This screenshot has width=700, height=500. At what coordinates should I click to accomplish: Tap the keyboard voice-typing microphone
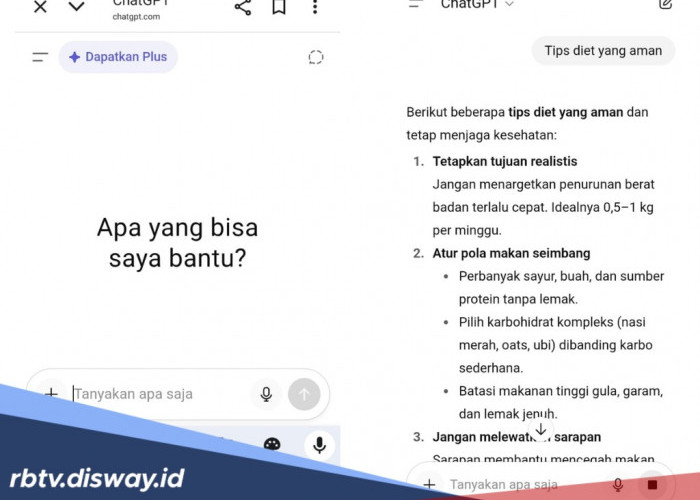(x=319, y=444)
